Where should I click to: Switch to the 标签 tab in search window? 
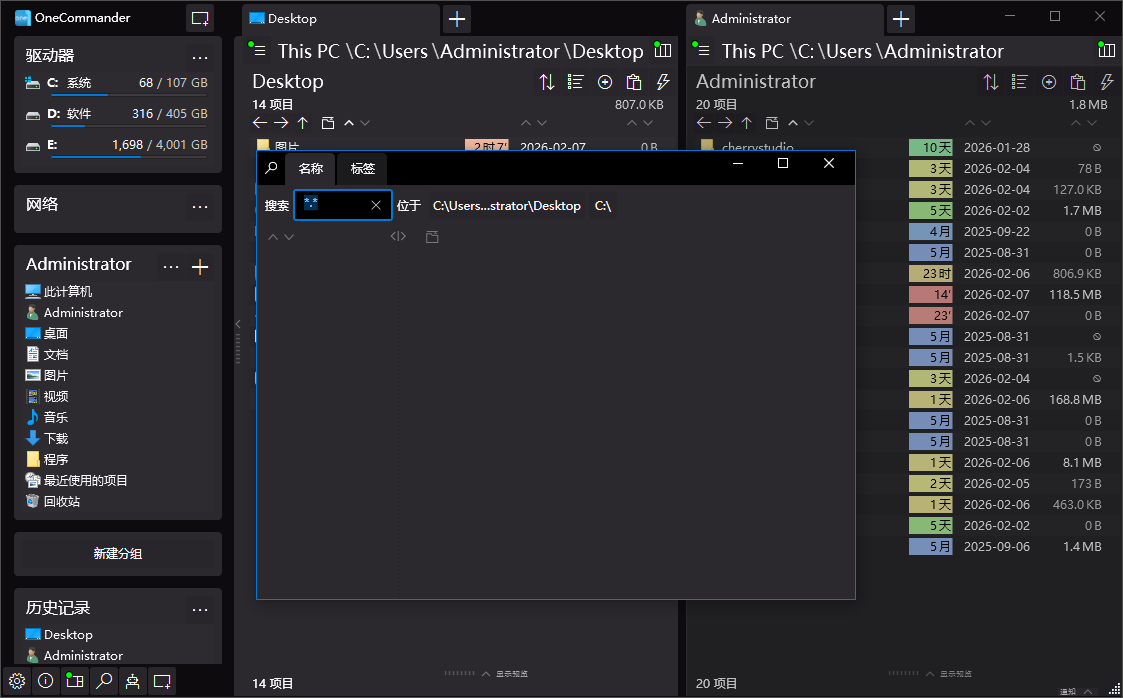tap(362, 168)
